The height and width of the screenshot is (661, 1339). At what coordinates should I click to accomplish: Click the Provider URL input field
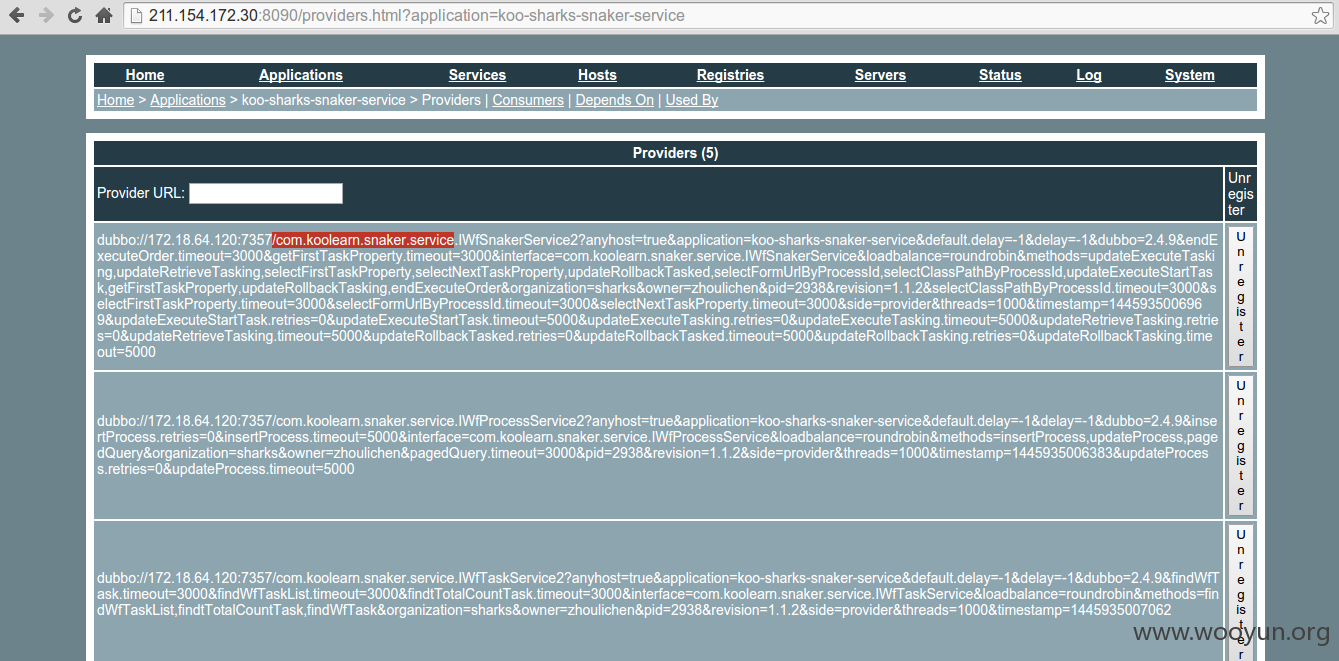coord(266,193)
